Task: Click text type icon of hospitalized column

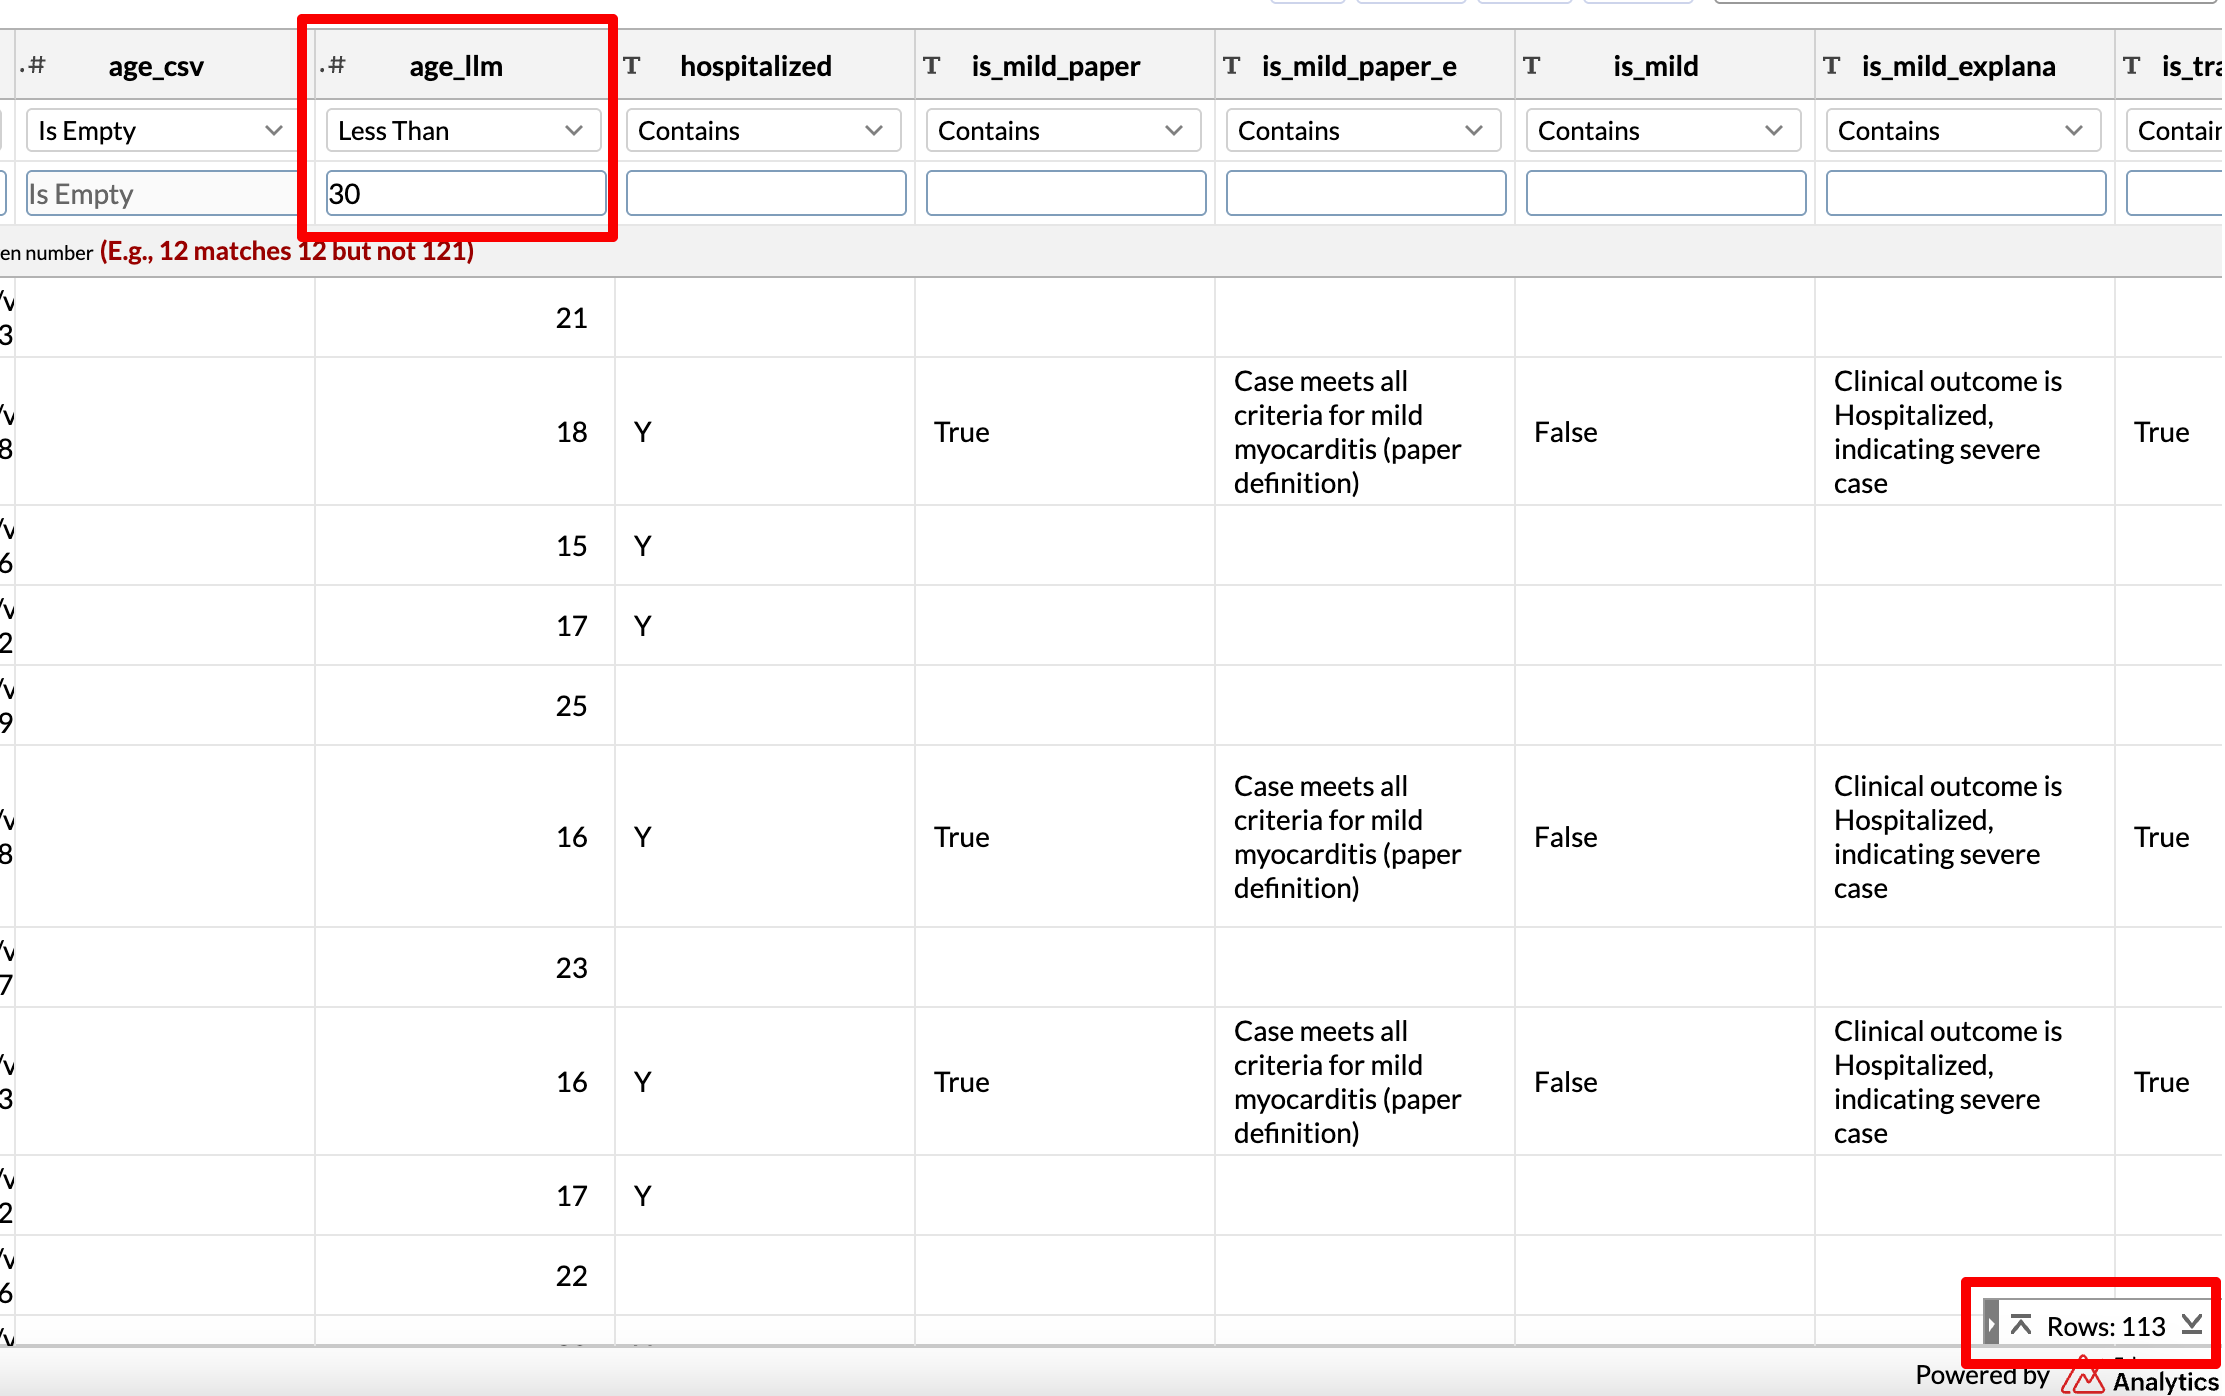Action: (x=632, y=66)
